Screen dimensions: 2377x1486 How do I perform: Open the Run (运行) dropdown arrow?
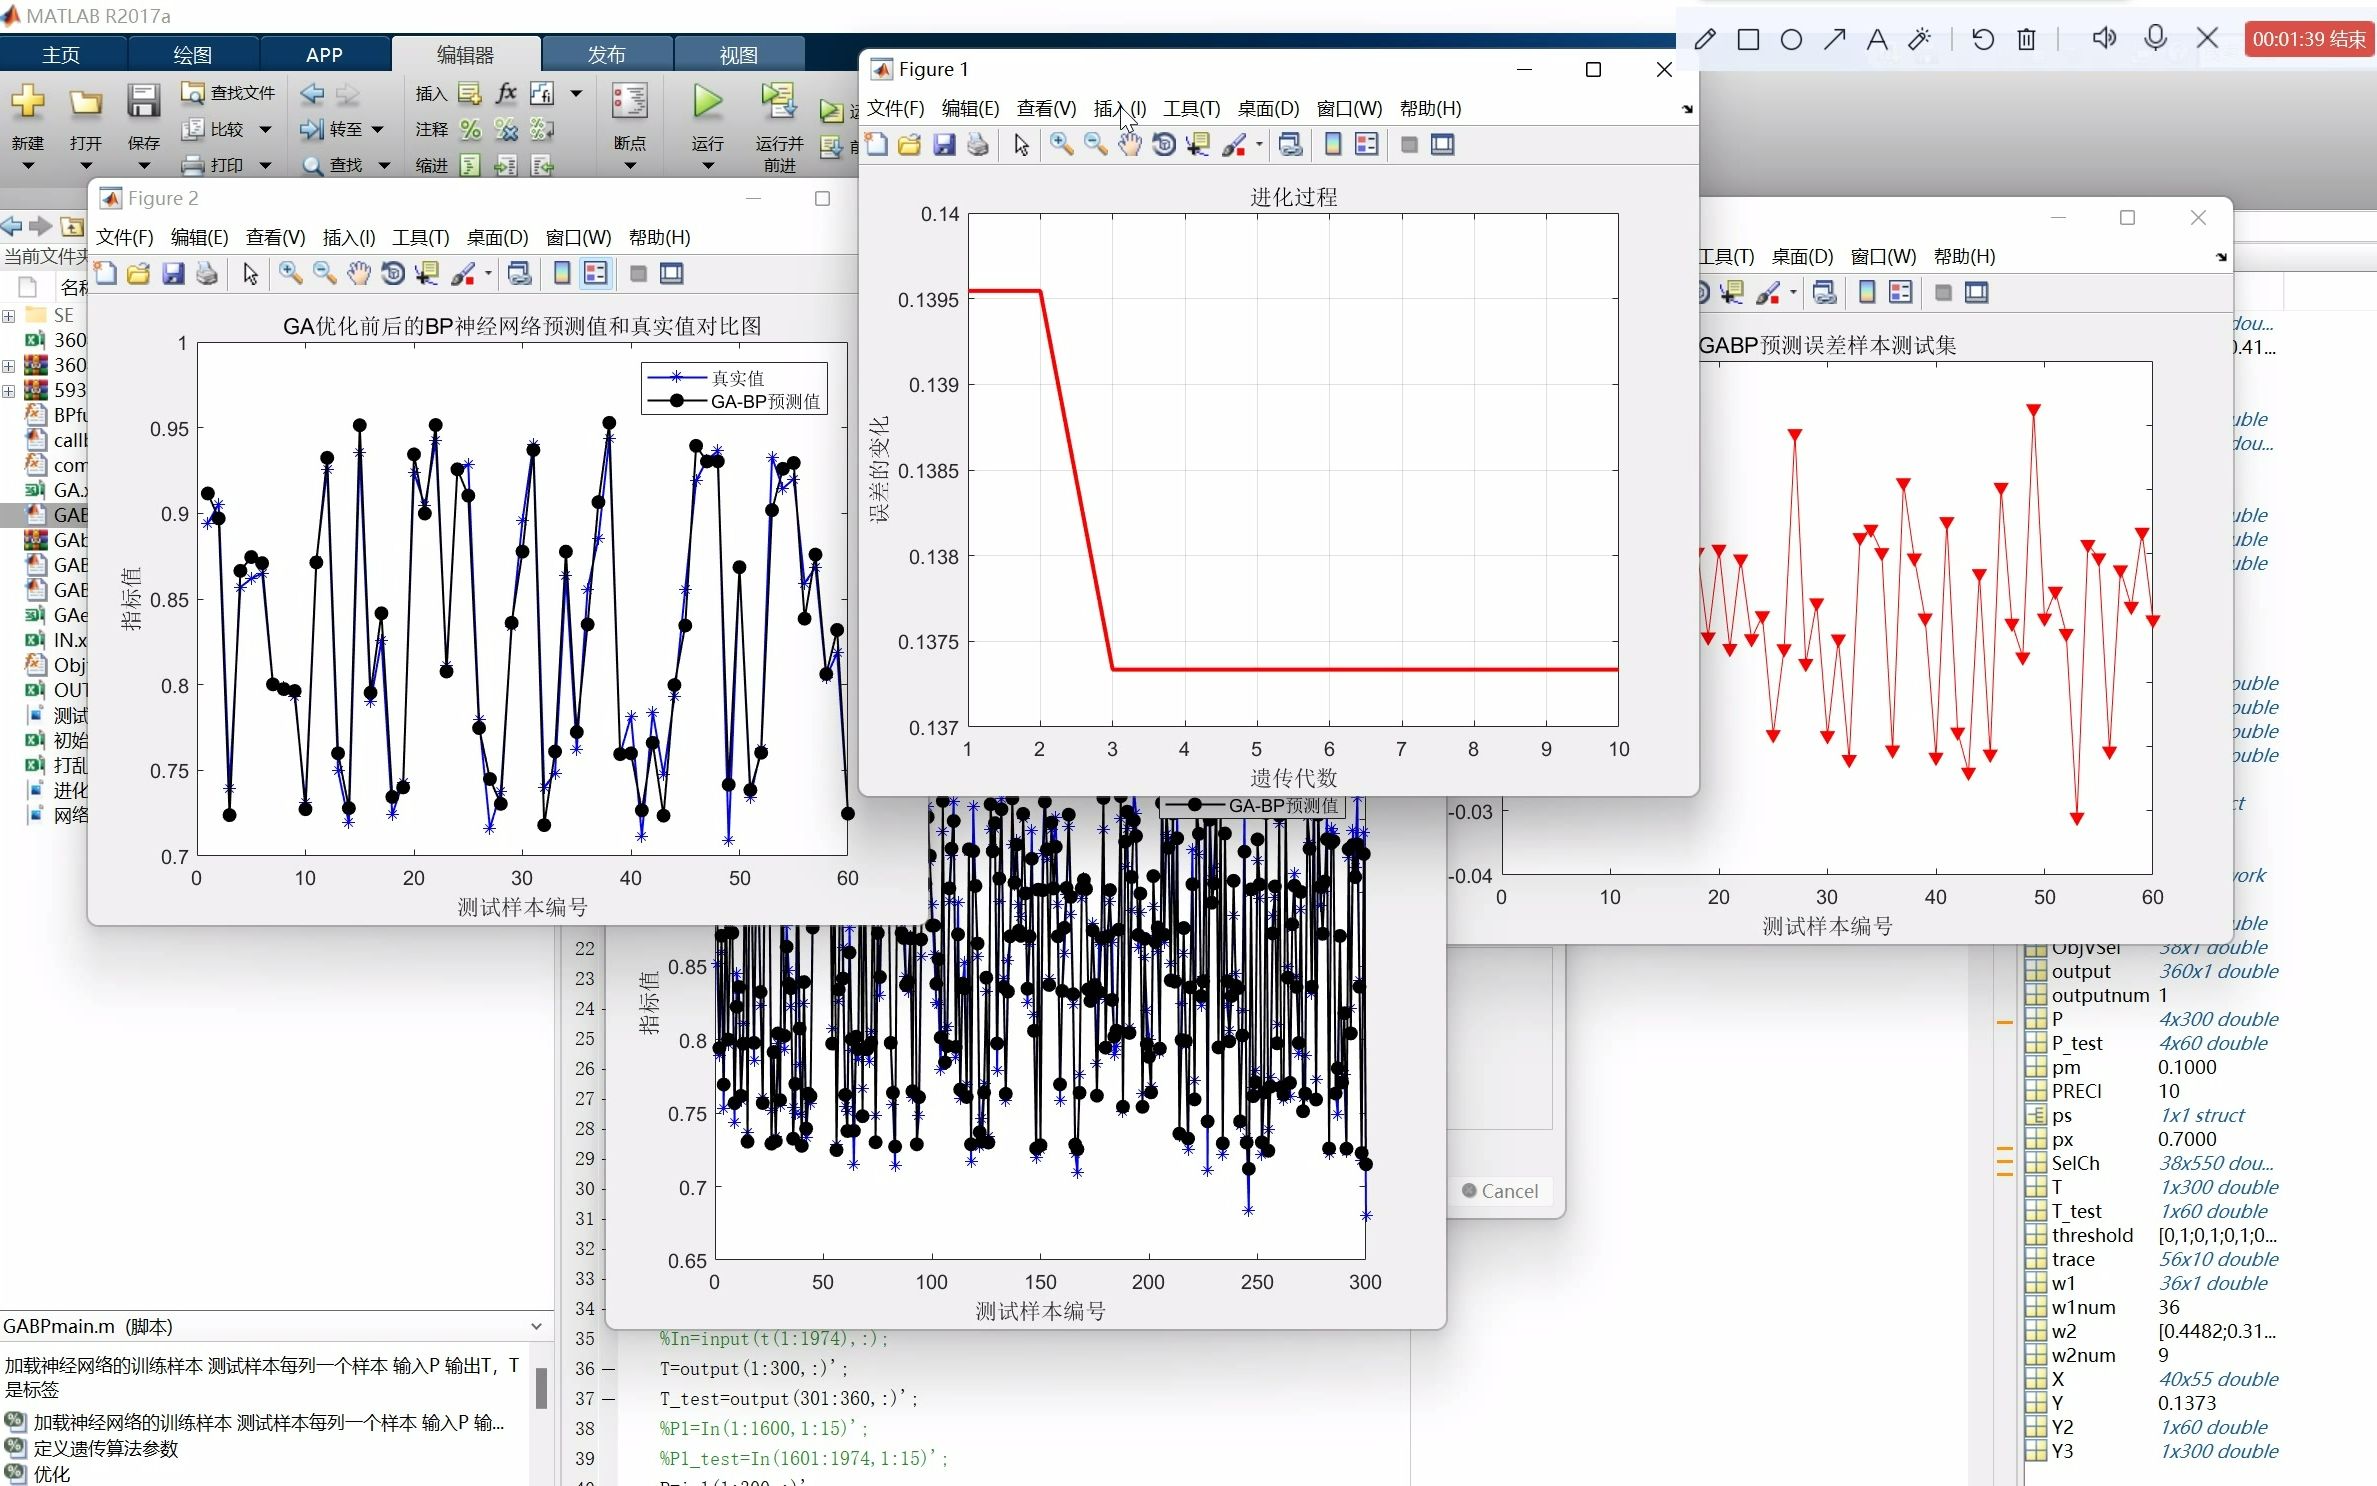tap(708, 166)
